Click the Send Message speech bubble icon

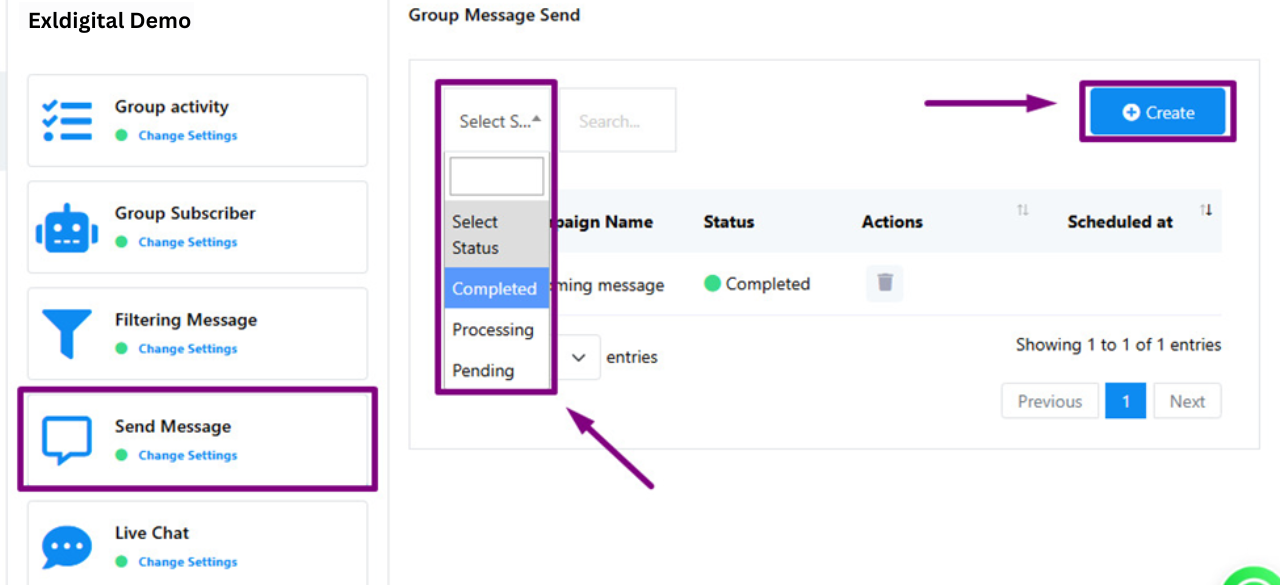pyautogui.click(x=67, y=440)
